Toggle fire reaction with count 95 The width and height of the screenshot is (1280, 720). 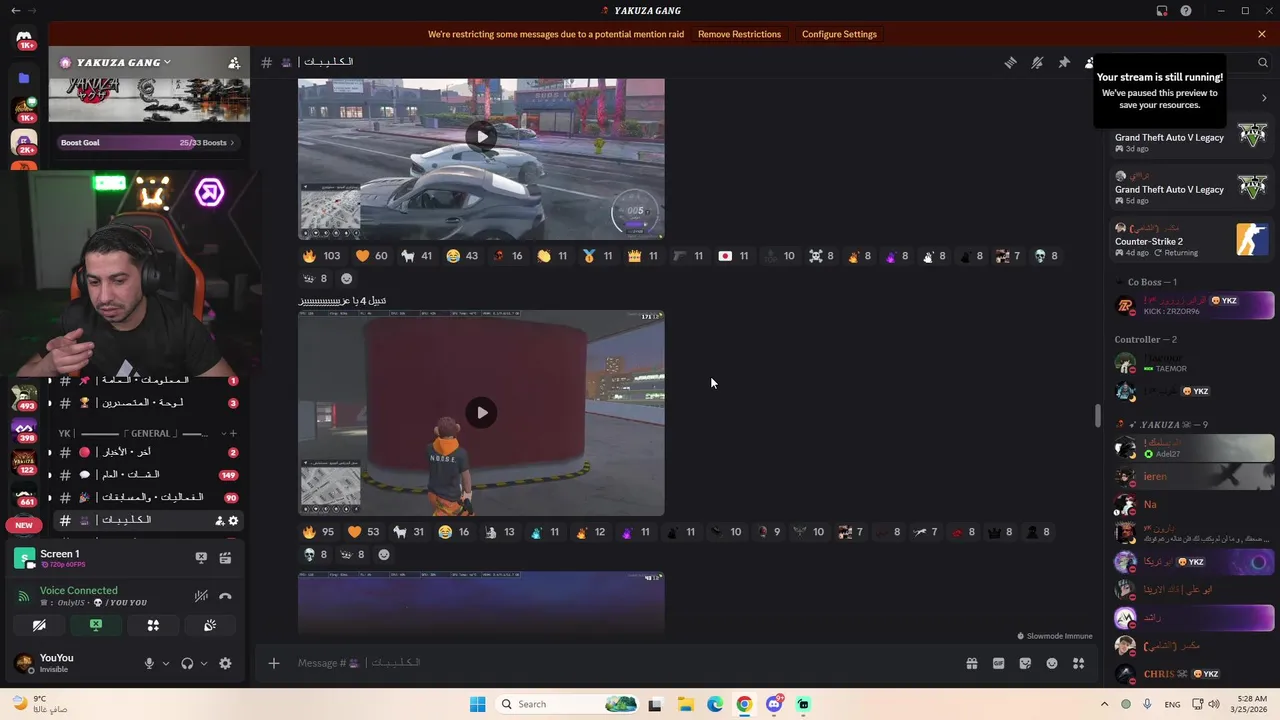(319, 532)
